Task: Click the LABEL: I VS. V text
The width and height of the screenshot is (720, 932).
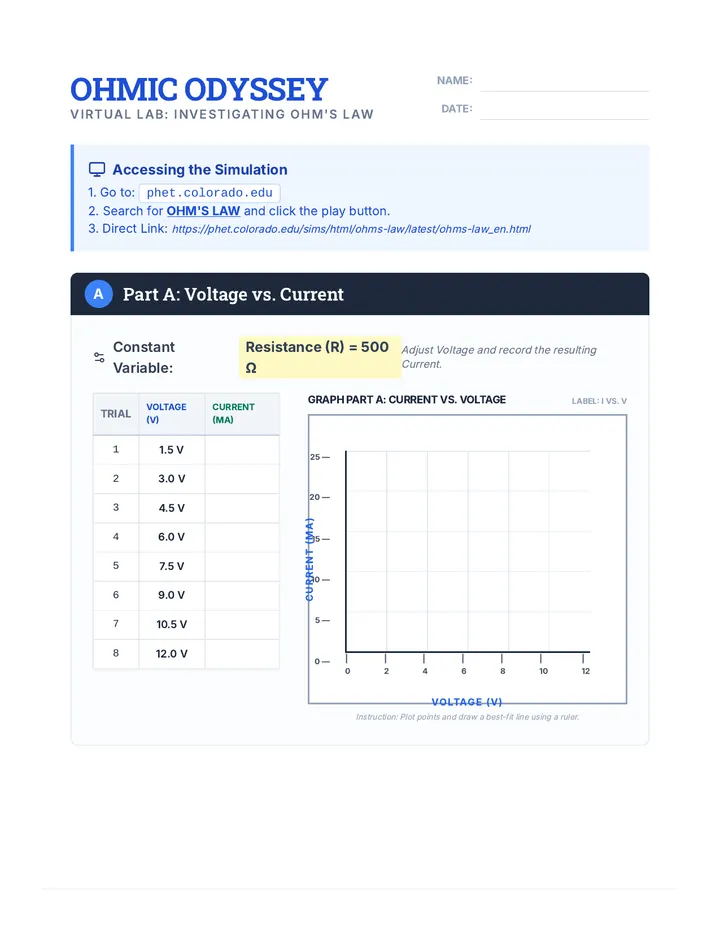Action: pos(599,401)
